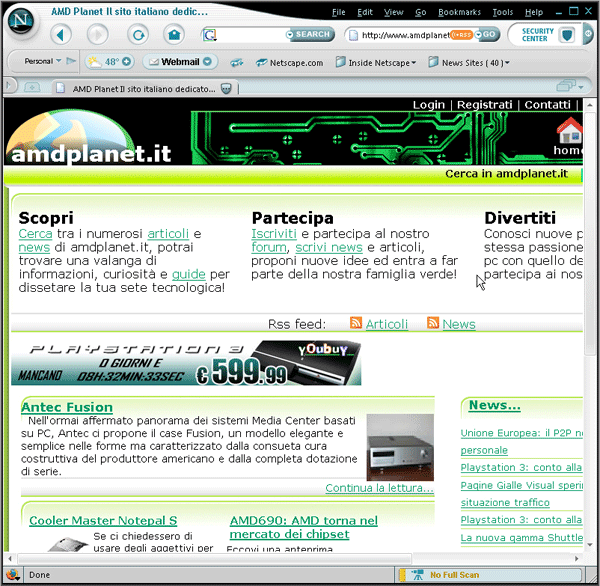600x586 pixels.
Task: Open the Security Center shield
Action: 566,35
